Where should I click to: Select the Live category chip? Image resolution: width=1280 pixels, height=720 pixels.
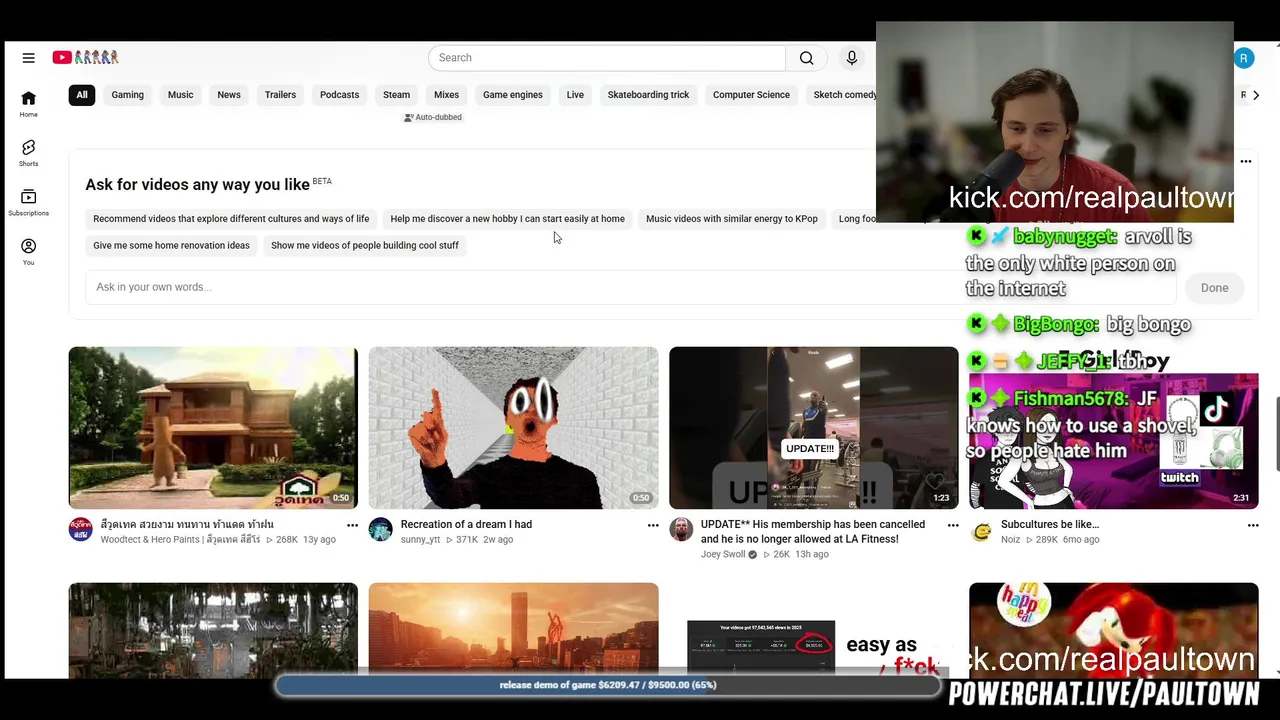(x=575, y=95)
